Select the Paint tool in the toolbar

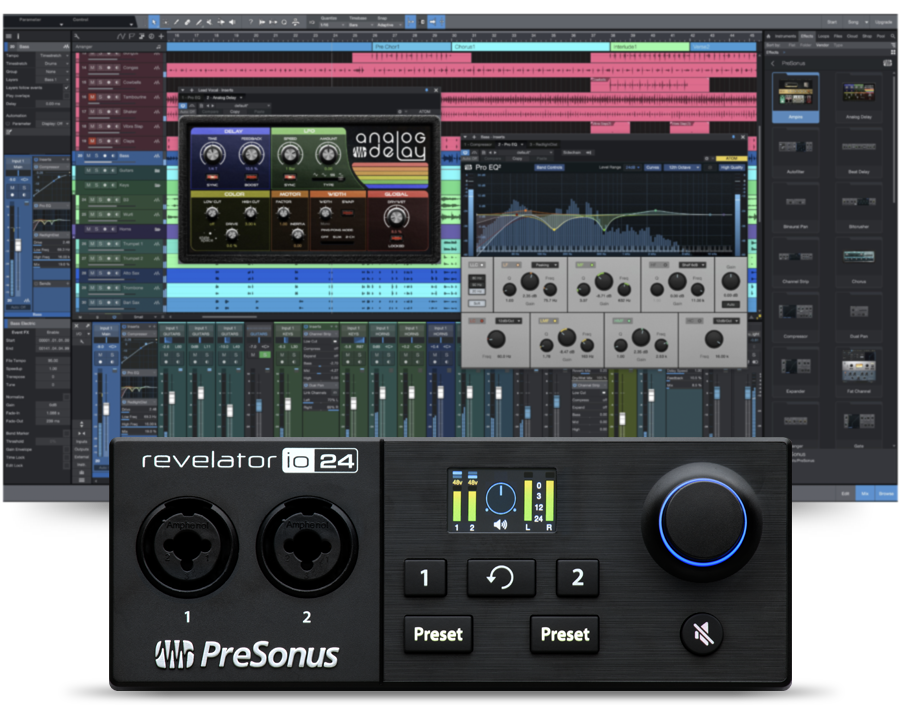click(x=199, y=22)
